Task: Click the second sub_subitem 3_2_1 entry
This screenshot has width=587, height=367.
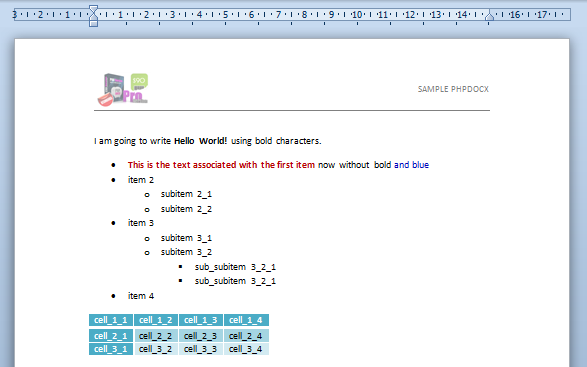Action: pos(235,281)
